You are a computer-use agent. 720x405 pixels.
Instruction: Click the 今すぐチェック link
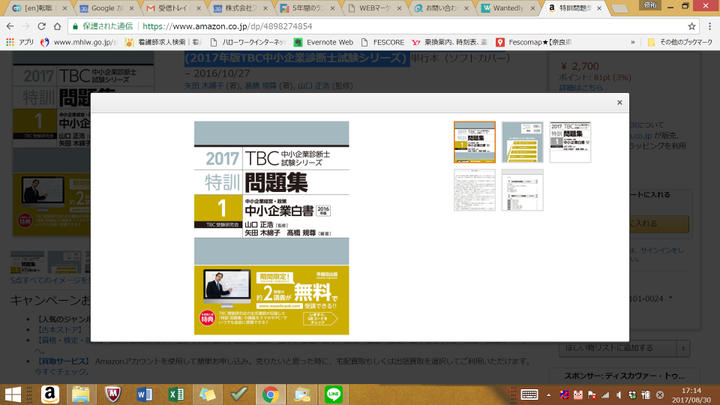61,371
